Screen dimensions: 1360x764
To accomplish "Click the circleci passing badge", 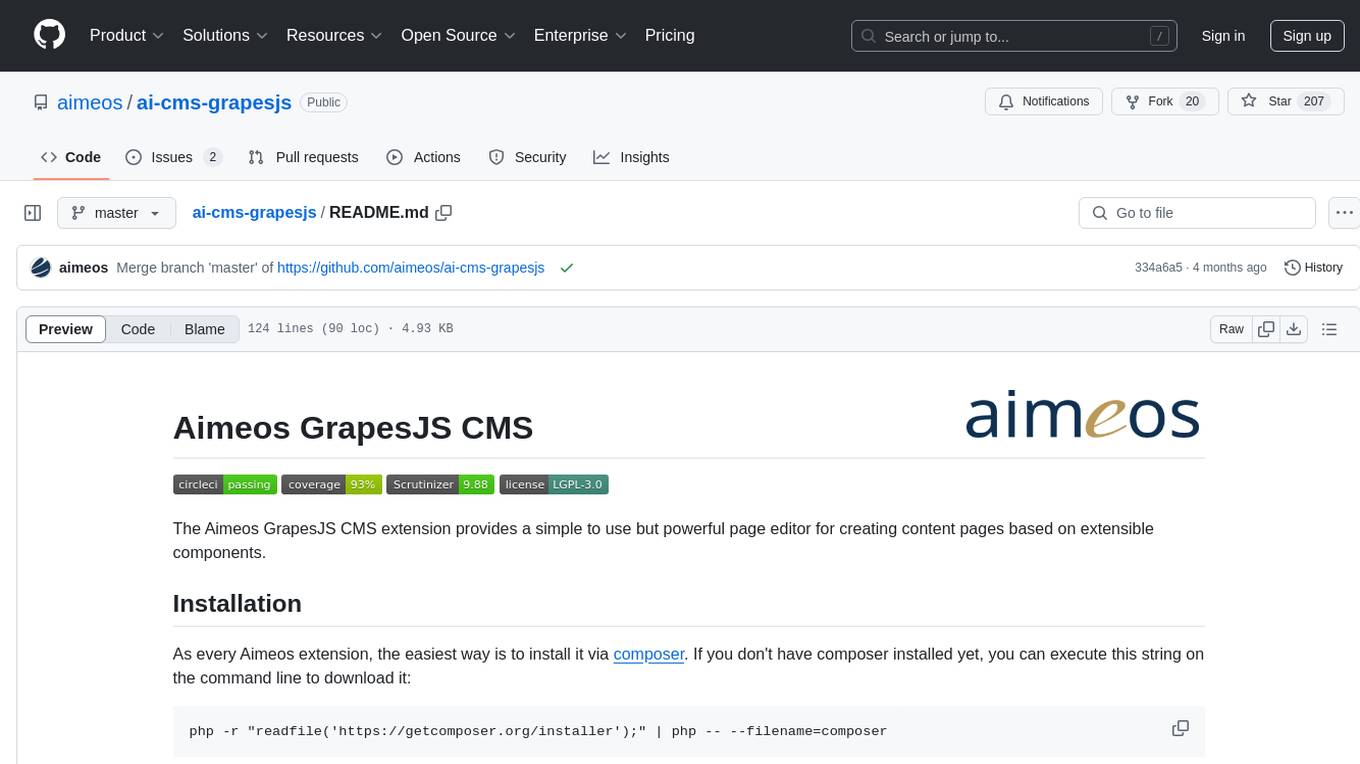I will click(225, 484).
